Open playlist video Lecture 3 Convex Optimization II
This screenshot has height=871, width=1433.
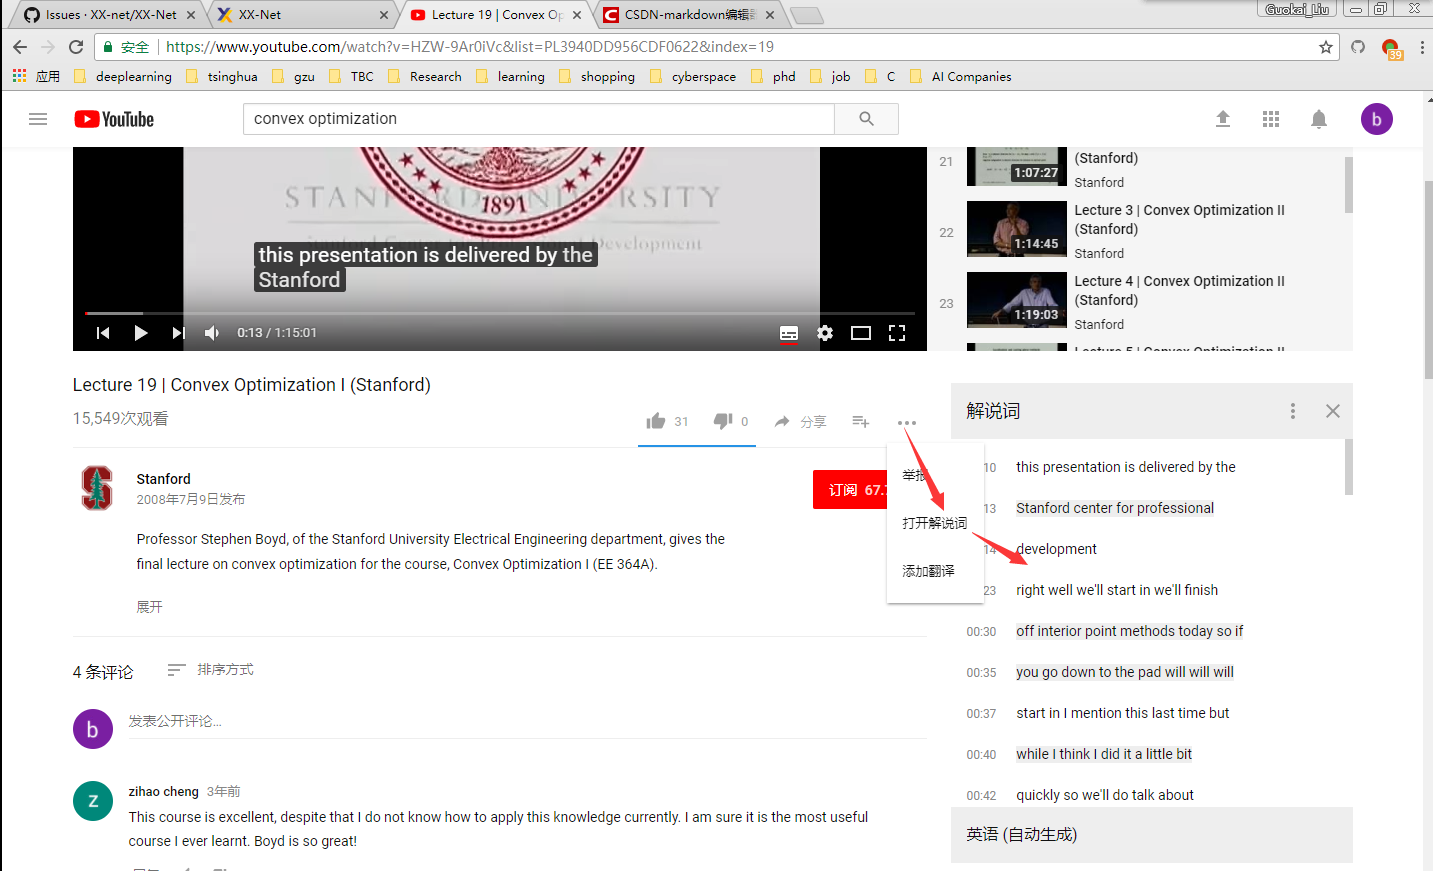1140,230
